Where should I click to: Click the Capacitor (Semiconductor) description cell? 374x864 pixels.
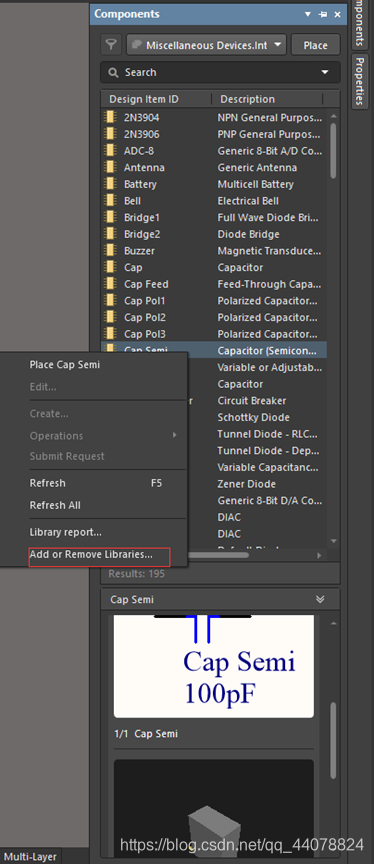pos(267,350)
